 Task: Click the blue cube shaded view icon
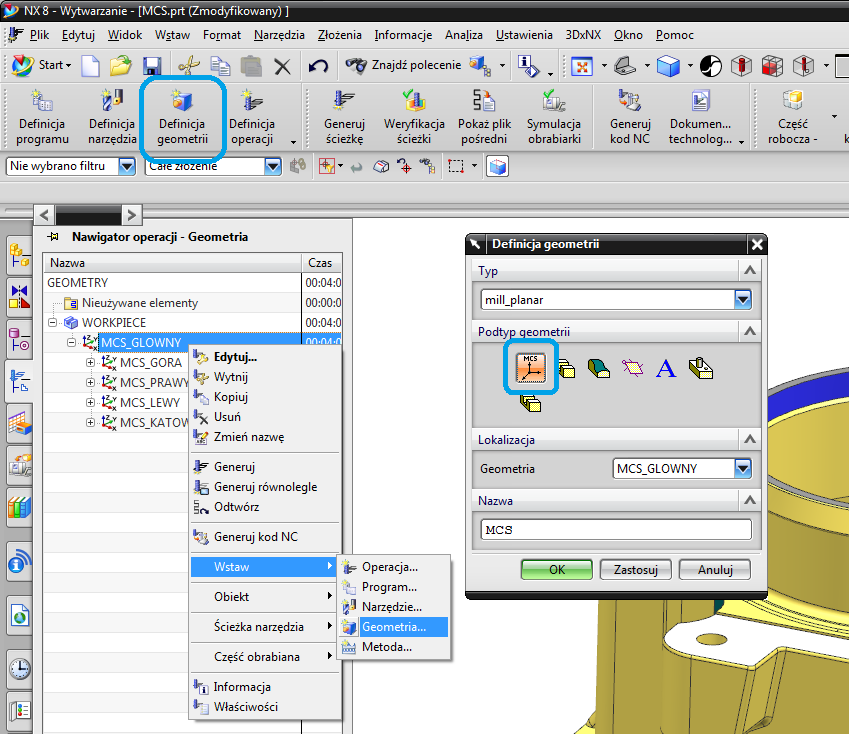point(668,67)
